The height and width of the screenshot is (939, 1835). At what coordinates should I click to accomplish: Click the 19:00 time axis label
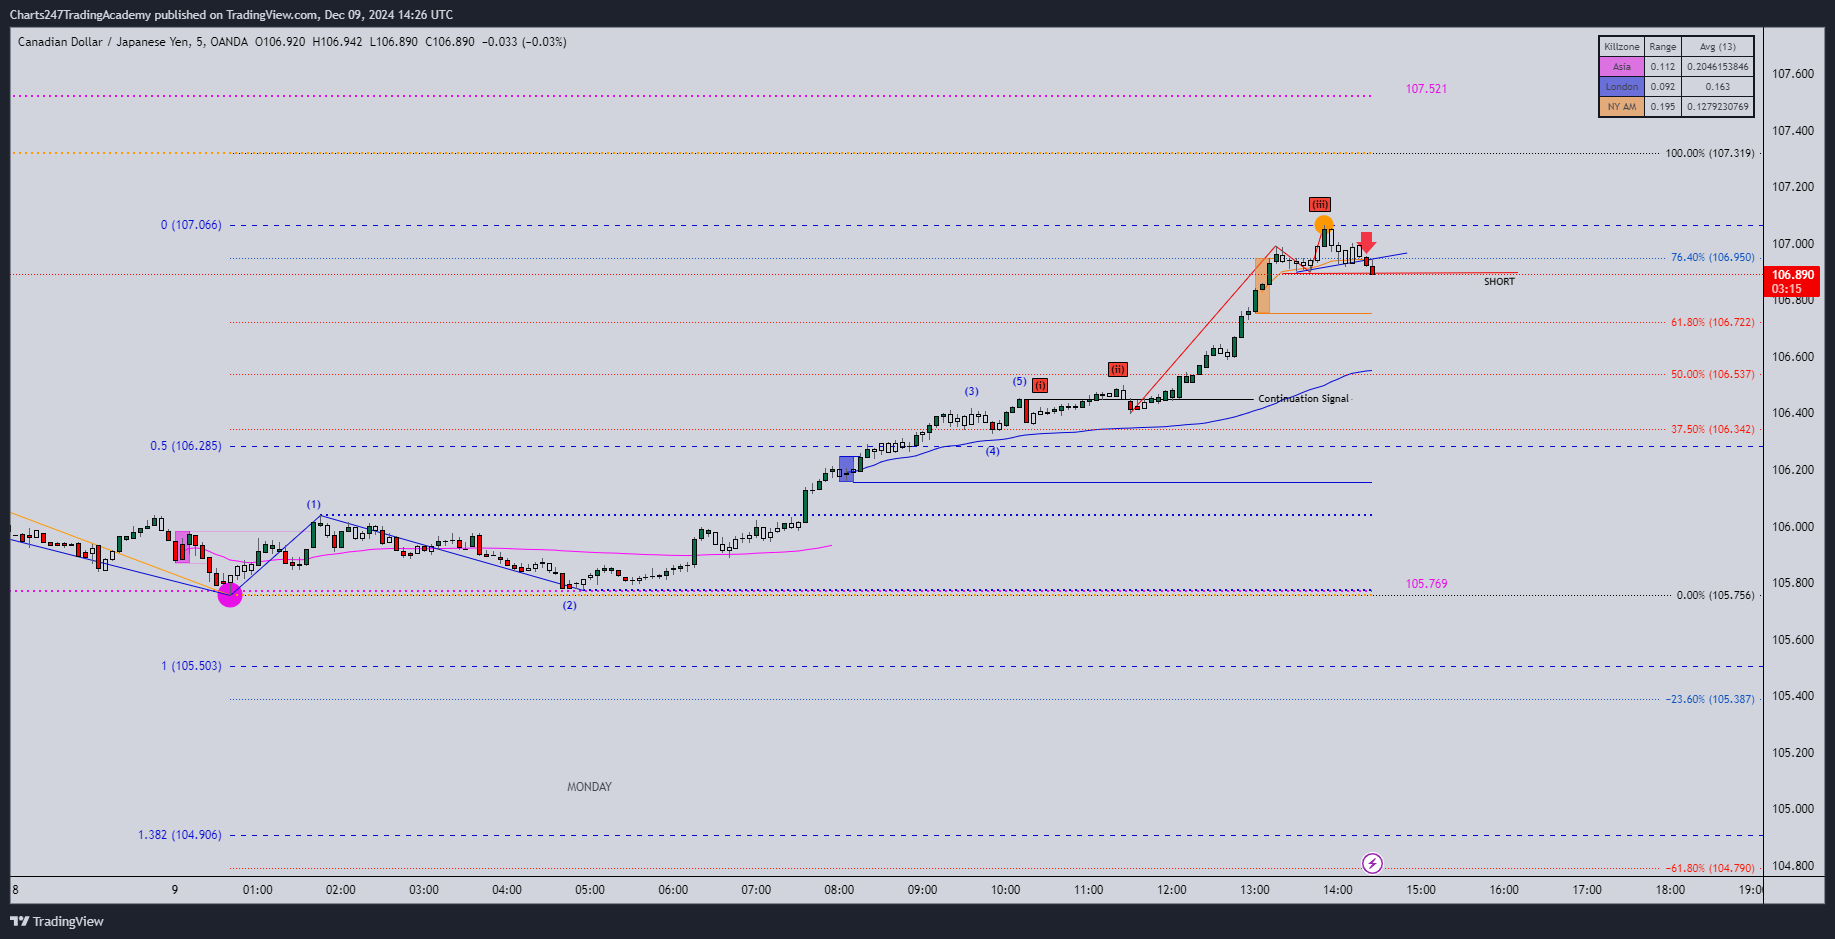tap(1750, 890)
